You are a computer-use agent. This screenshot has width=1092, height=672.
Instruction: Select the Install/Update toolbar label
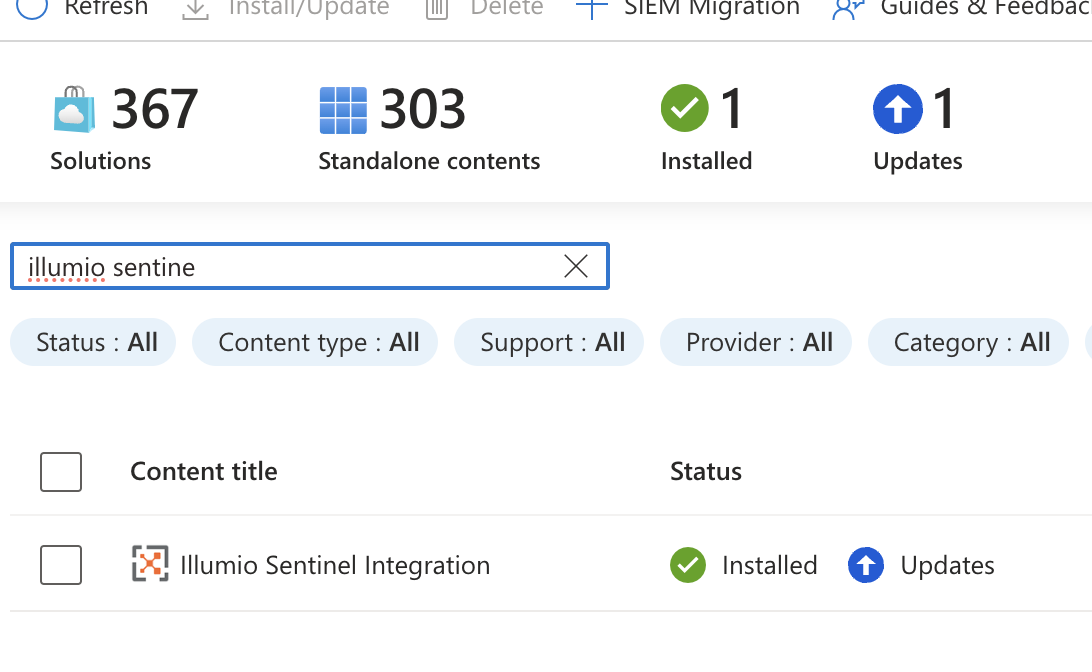(309, 8)
